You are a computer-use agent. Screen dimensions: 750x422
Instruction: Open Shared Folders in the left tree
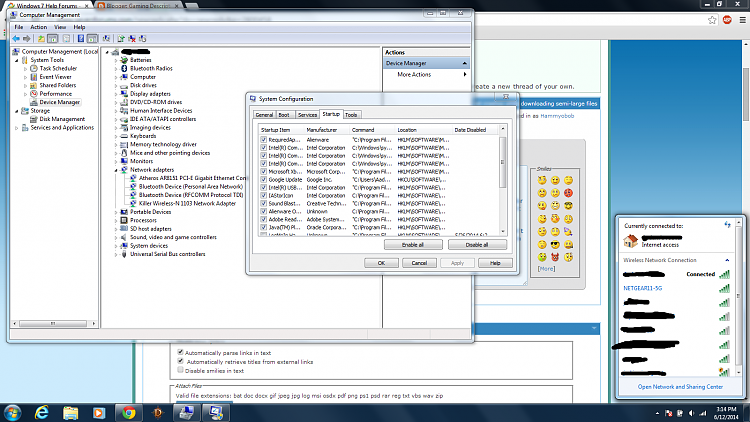[x=57, y=85]
